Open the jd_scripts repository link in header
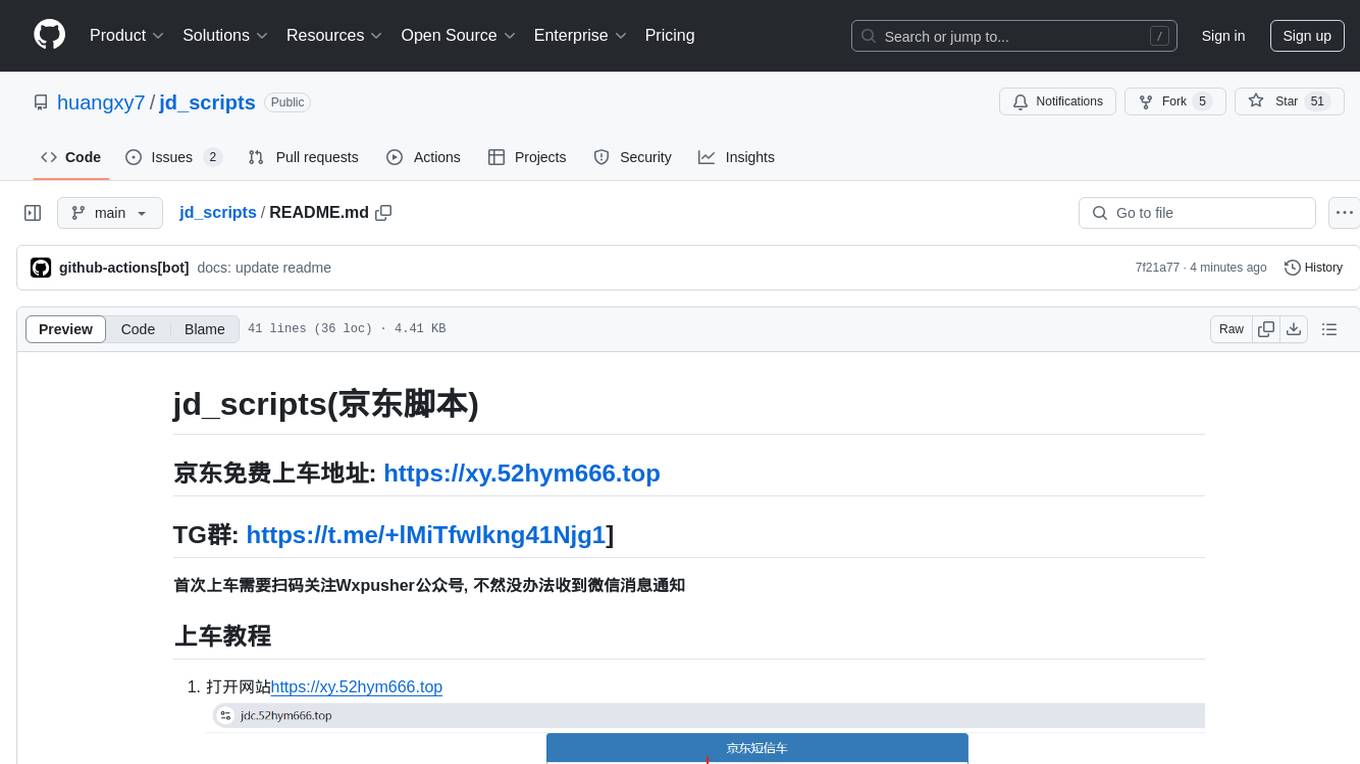The width and height of the screenshot is (1360, 764). [207, 102]
